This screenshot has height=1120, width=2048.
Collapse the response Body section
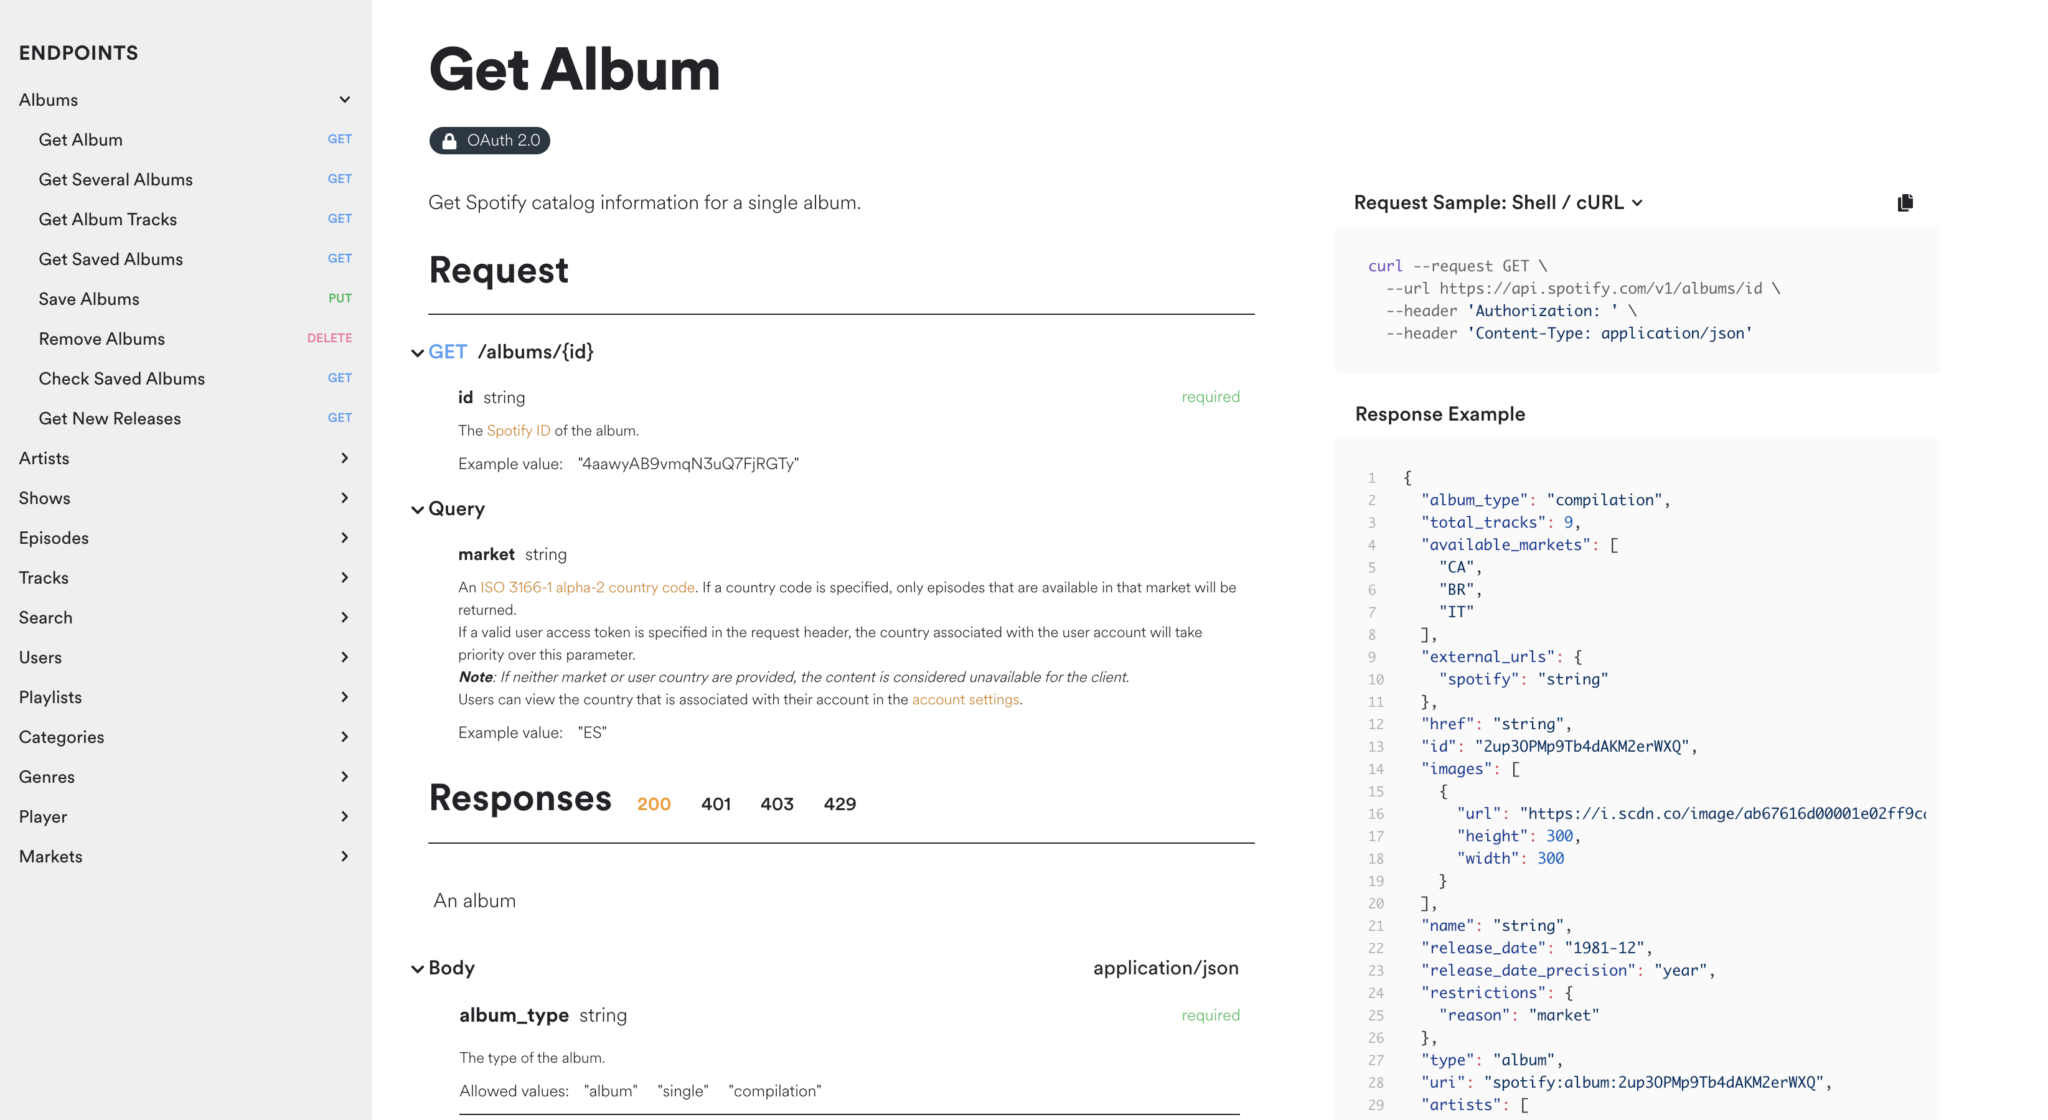coord(417,969)
